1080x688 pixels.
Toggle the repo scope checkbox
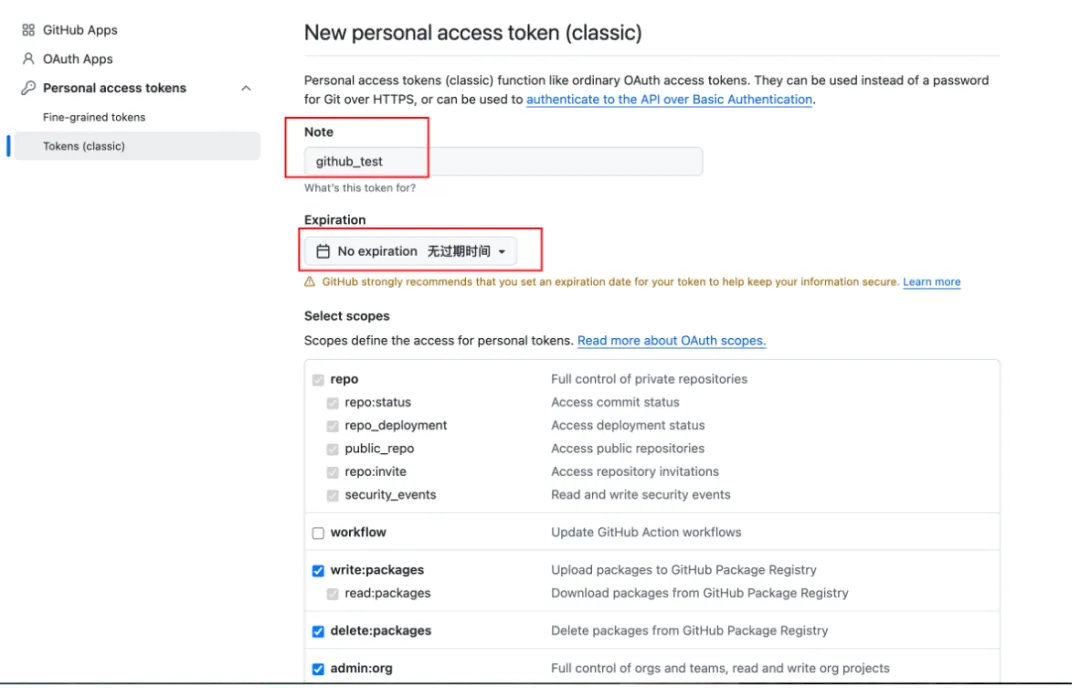318,380
